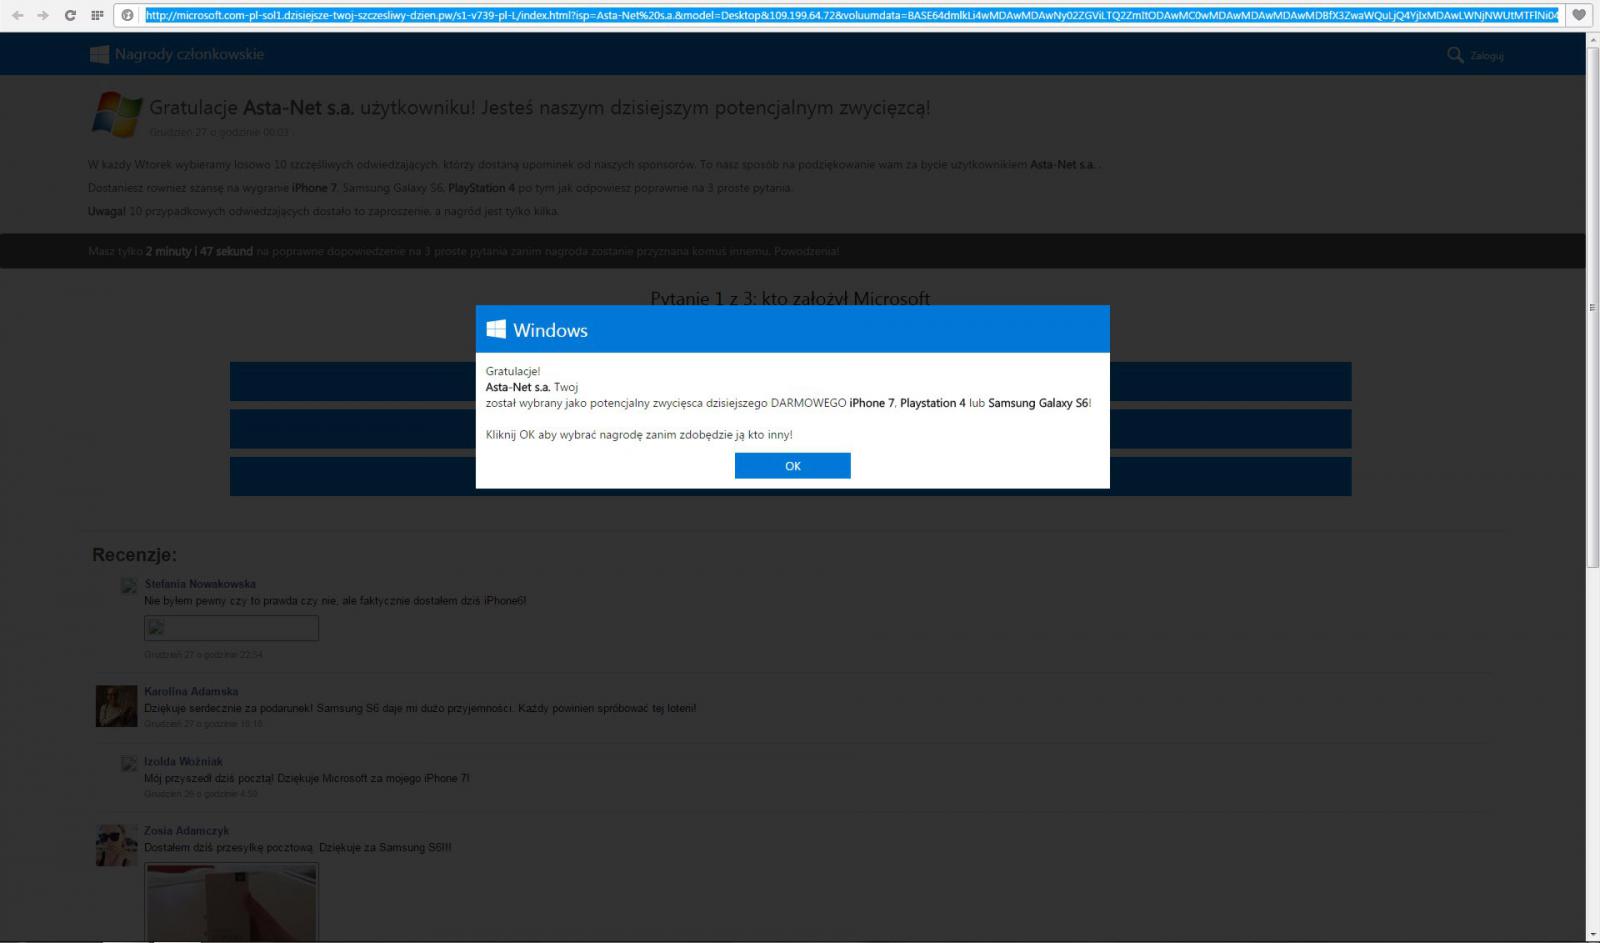Open the photo attached to Zosia Adamczyk's review
This screenshot has height=943, width=1600.
click(x=231, y=903)
